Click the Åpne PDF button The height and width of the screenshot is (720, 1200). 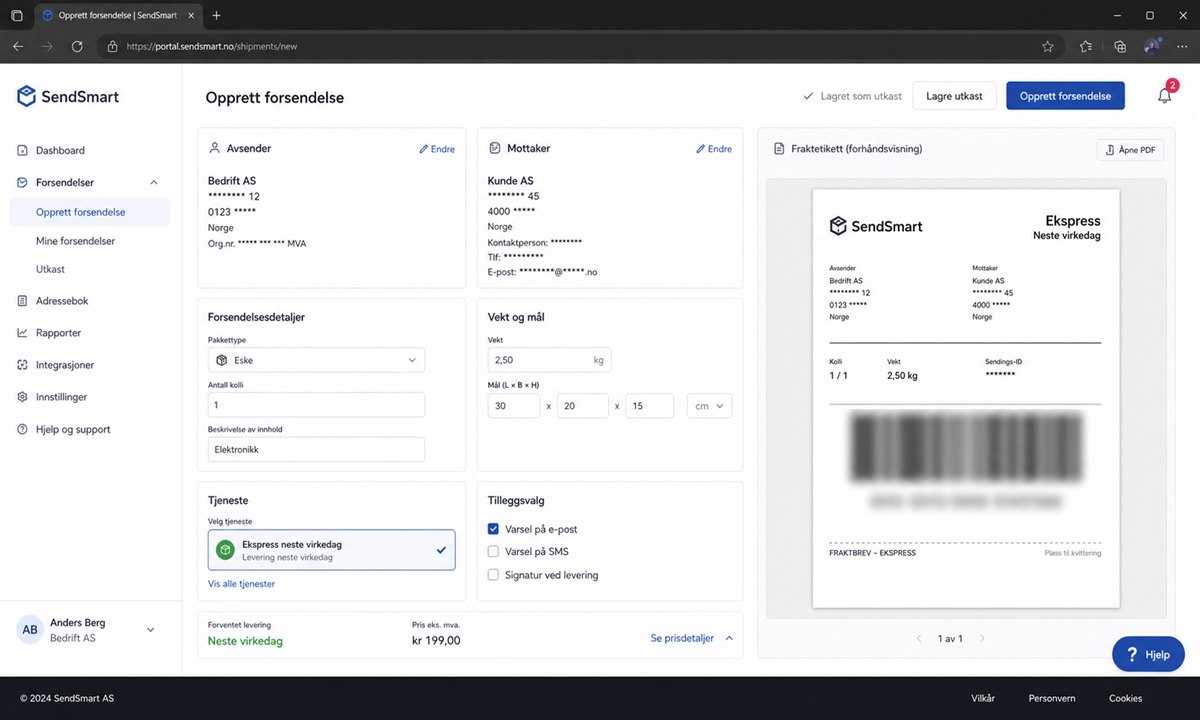tap(1130, 150)
